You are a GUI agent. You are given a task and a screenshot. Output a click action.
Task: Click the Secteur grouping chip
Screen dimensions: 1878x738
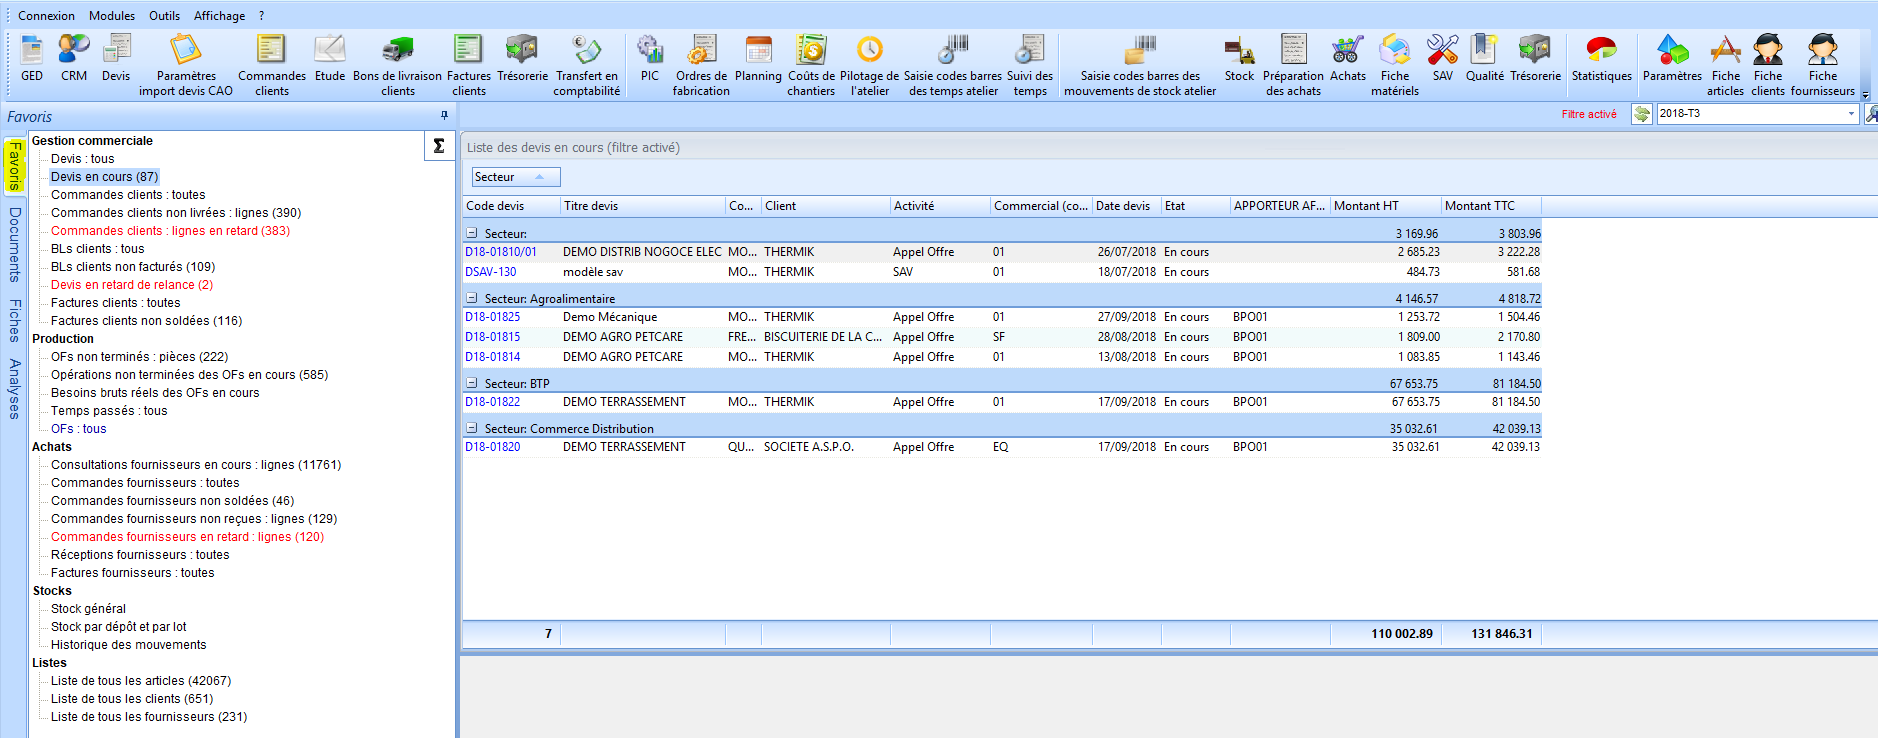(515, 177)
